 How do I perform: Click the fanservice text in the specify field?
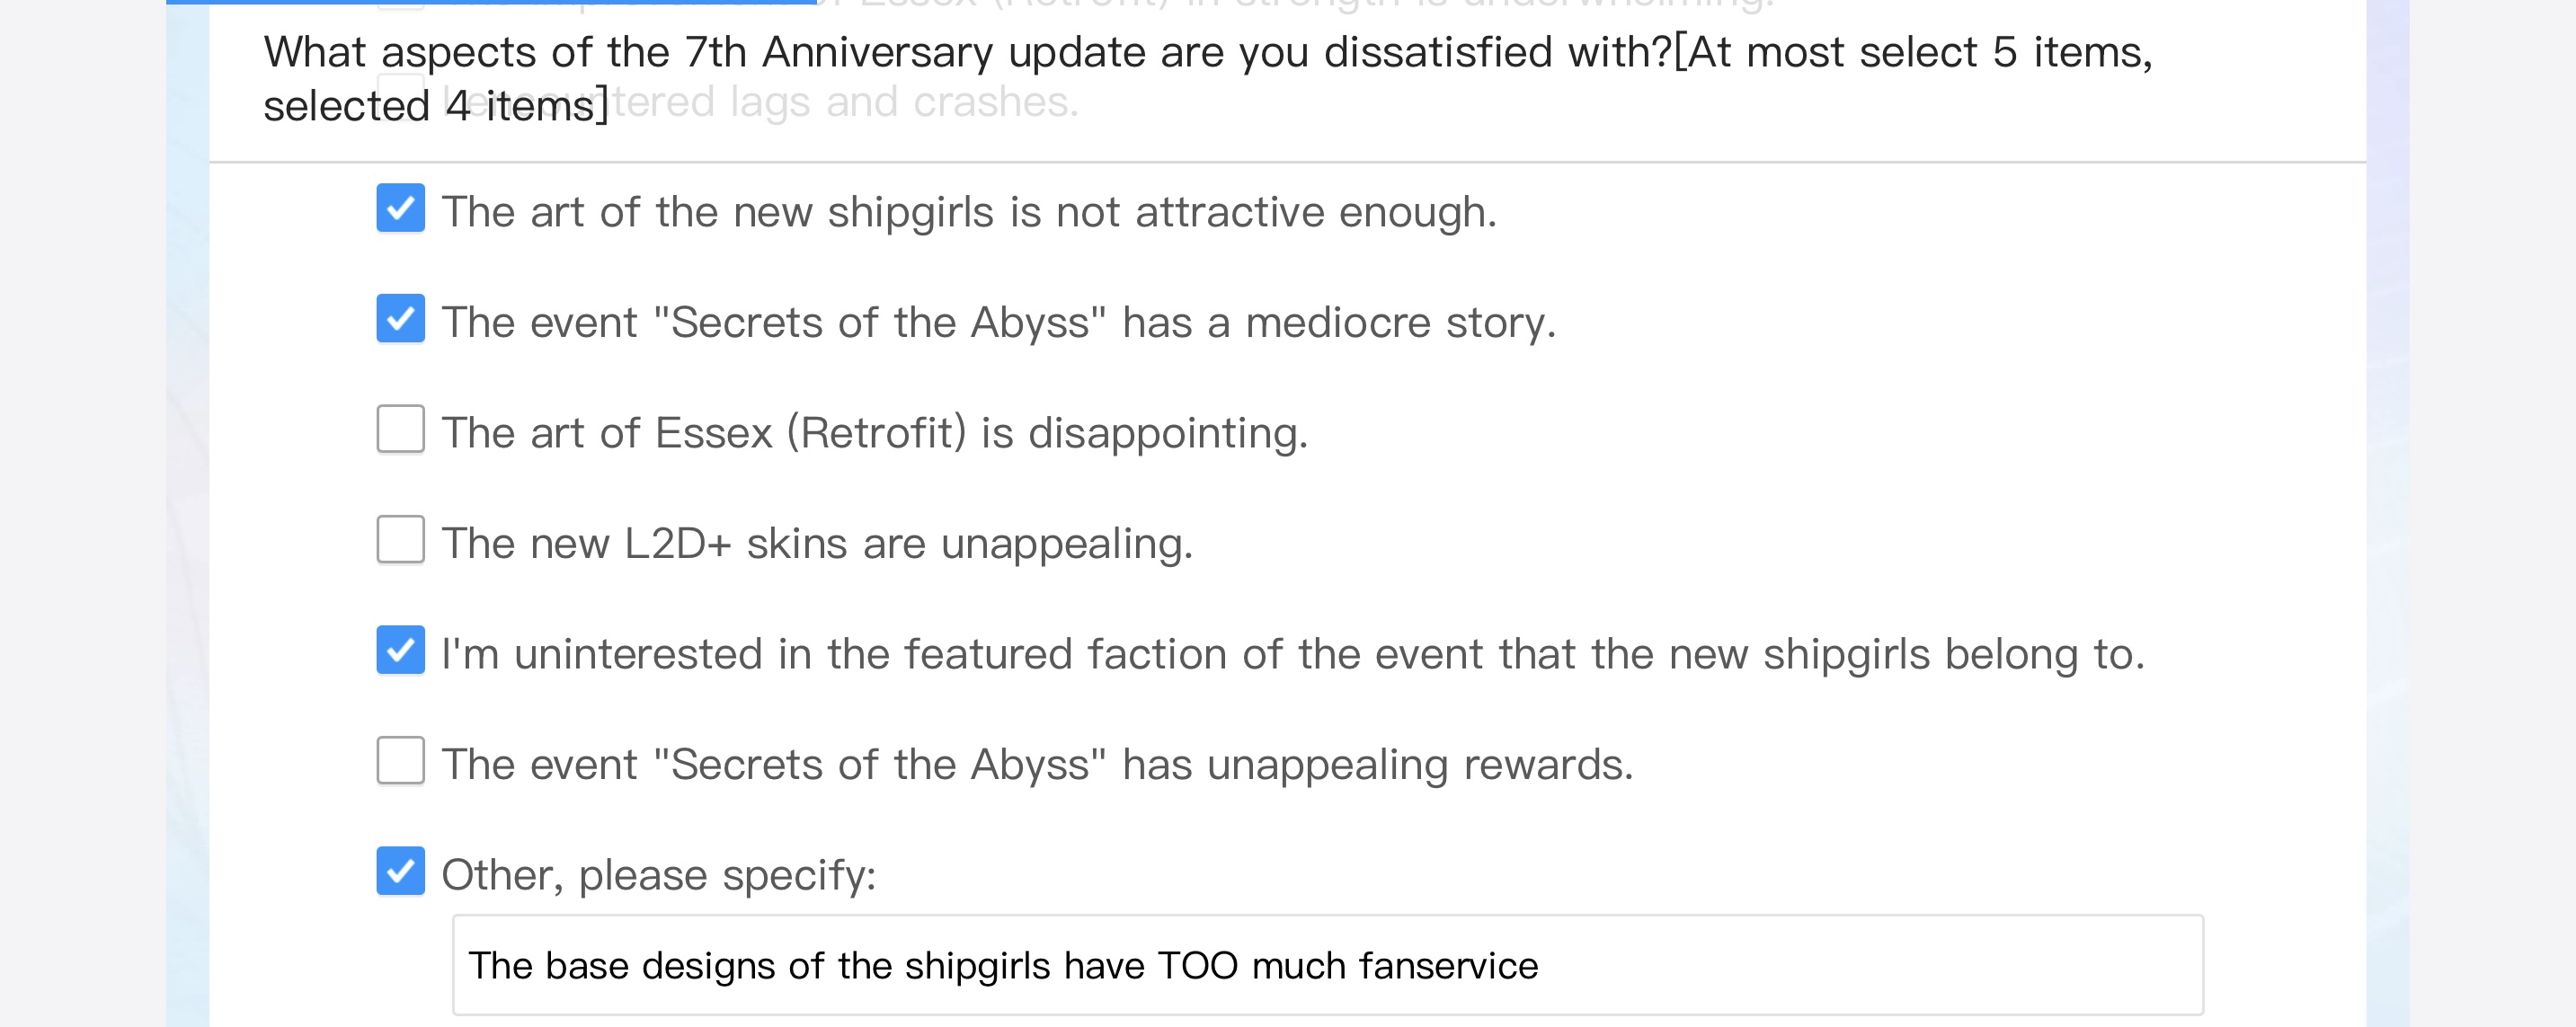[x=1002, y=966]
